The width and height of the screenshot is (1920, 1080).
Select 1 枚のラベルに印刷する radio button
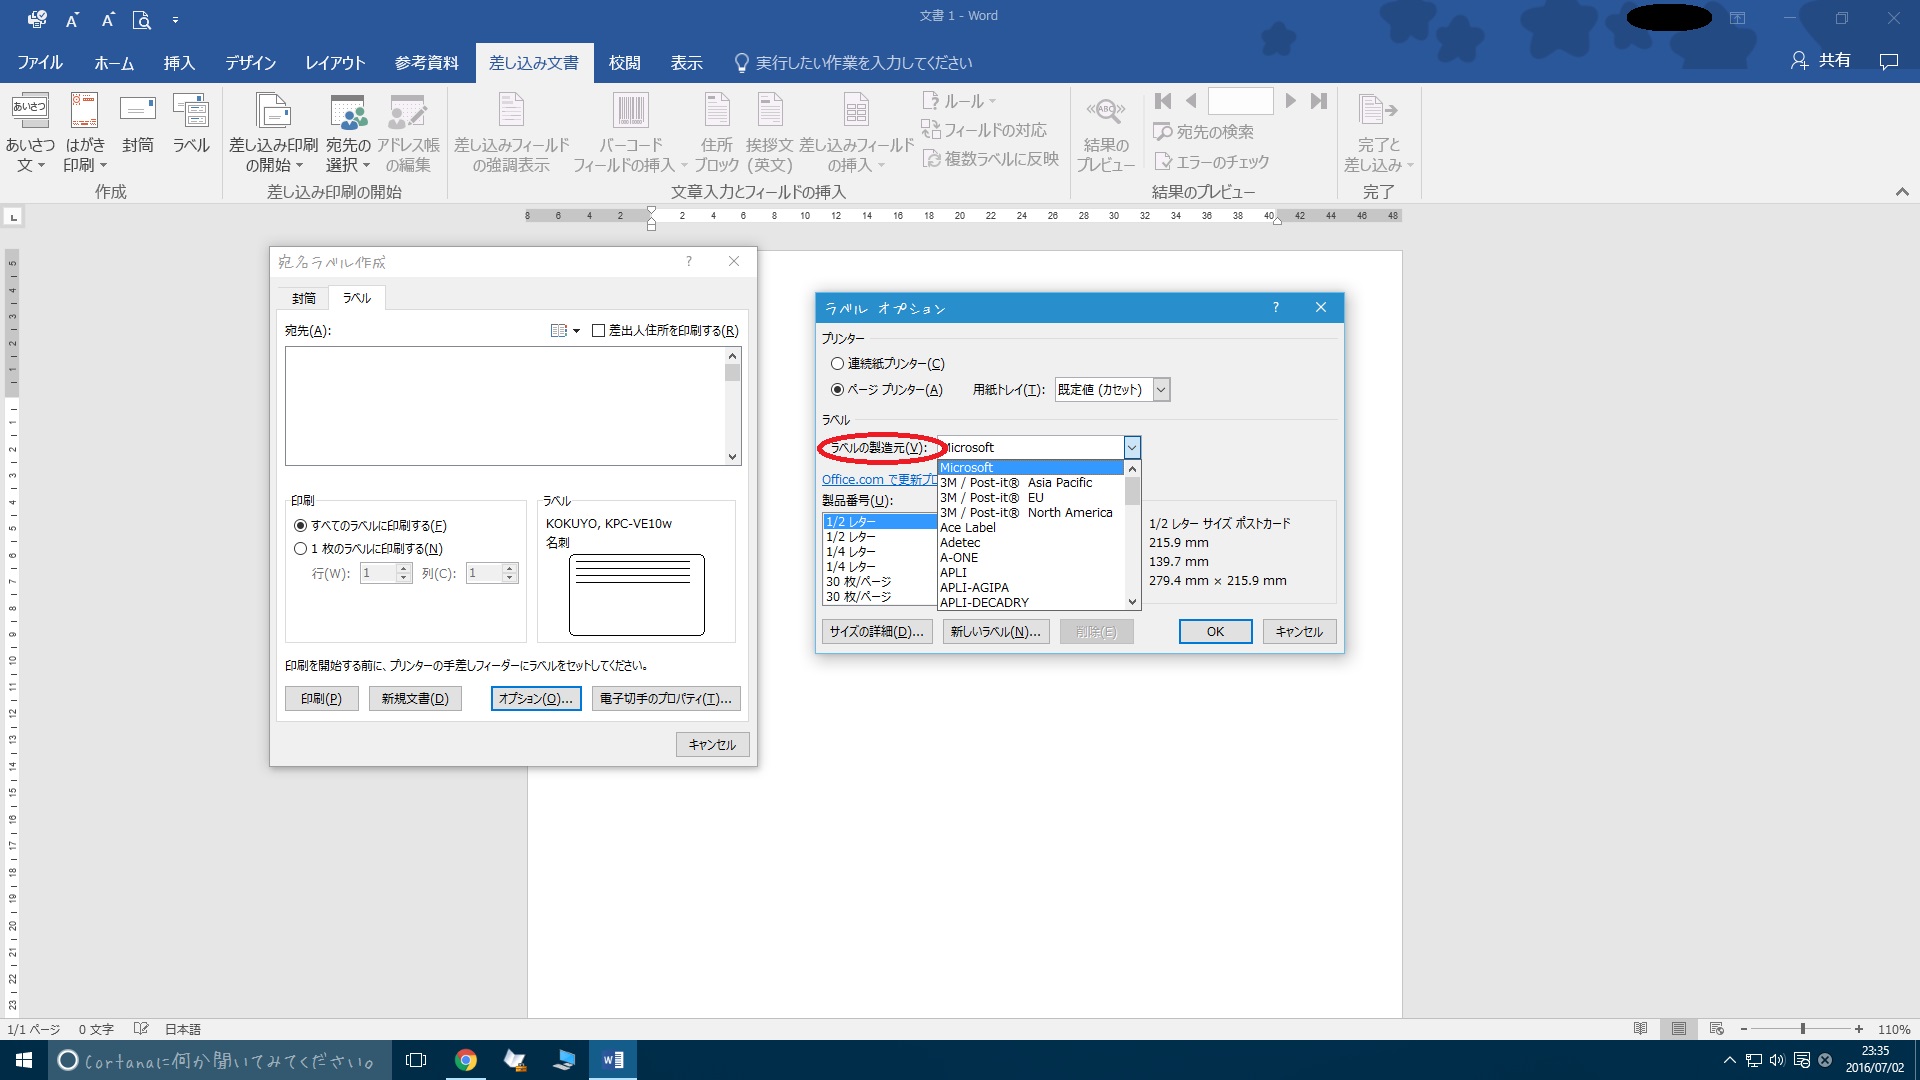(300, 549)
